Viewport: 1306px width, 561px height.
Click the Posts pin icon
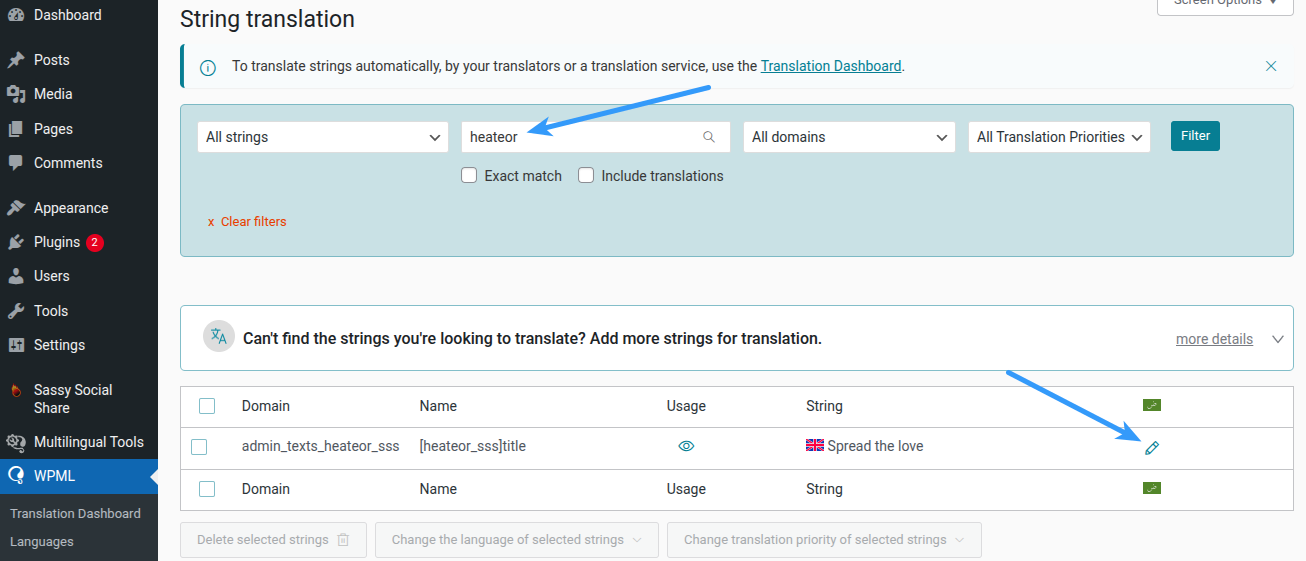click(x=16, y=60)
